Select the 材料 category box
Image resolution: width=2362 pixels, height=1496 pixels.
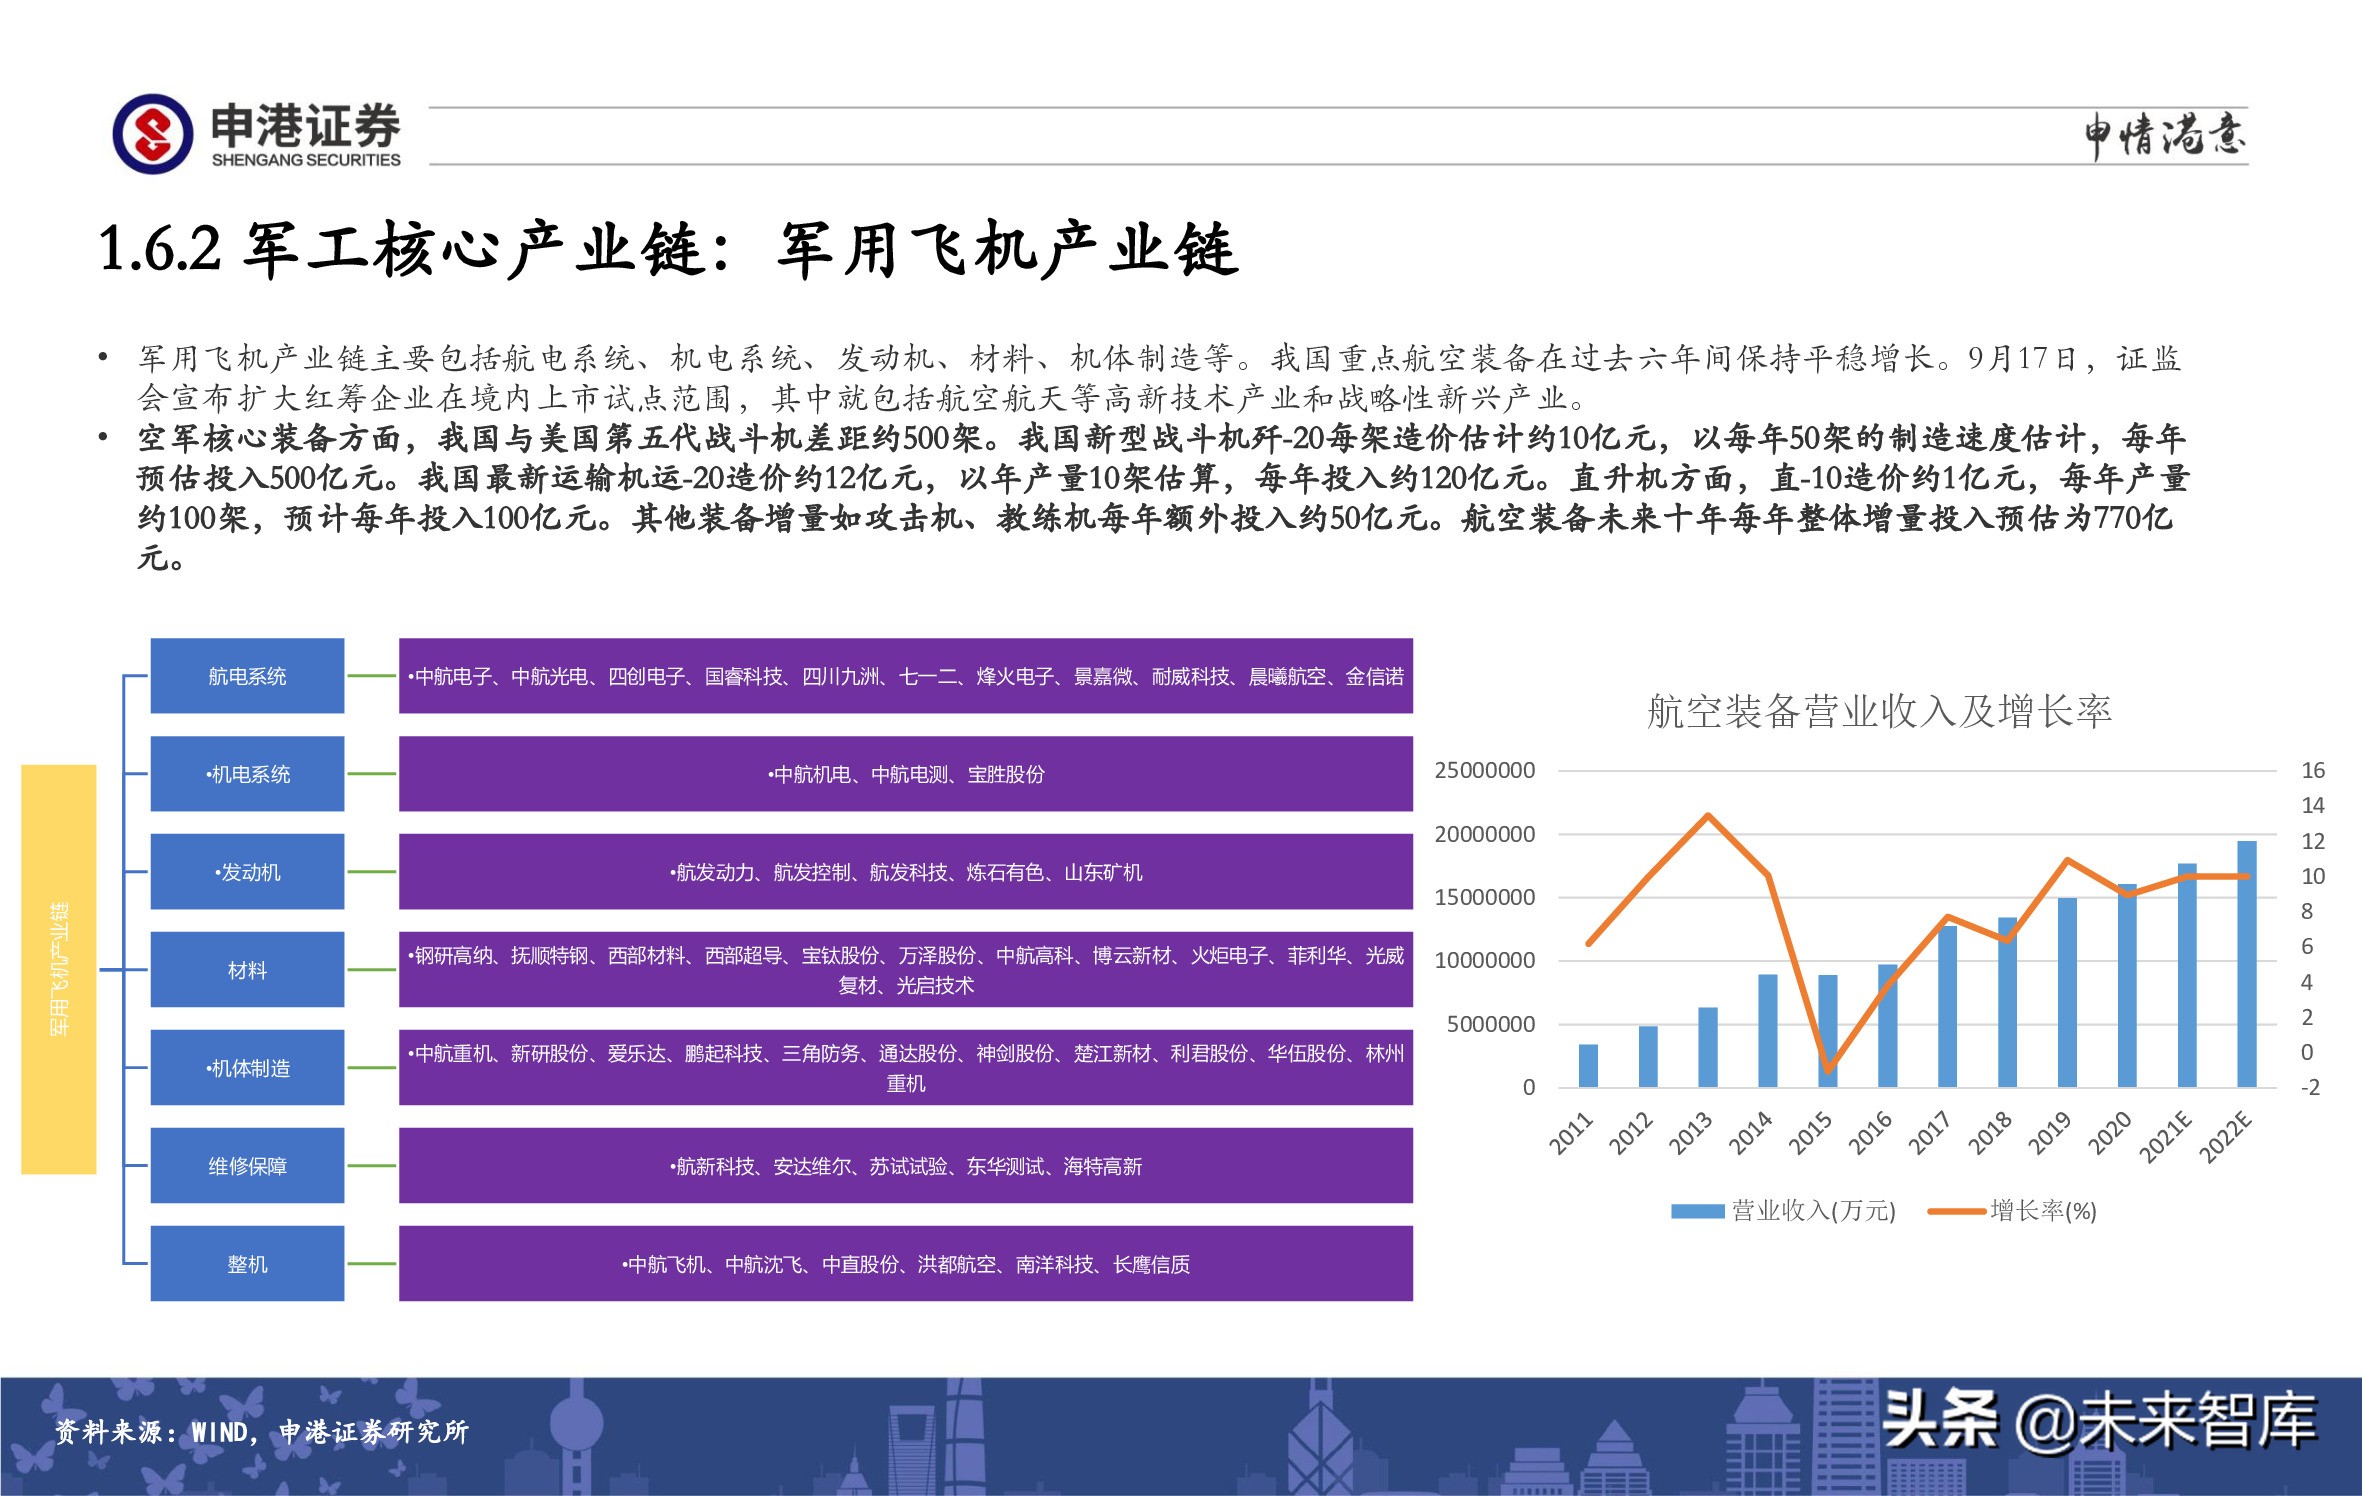click(247, 970)
